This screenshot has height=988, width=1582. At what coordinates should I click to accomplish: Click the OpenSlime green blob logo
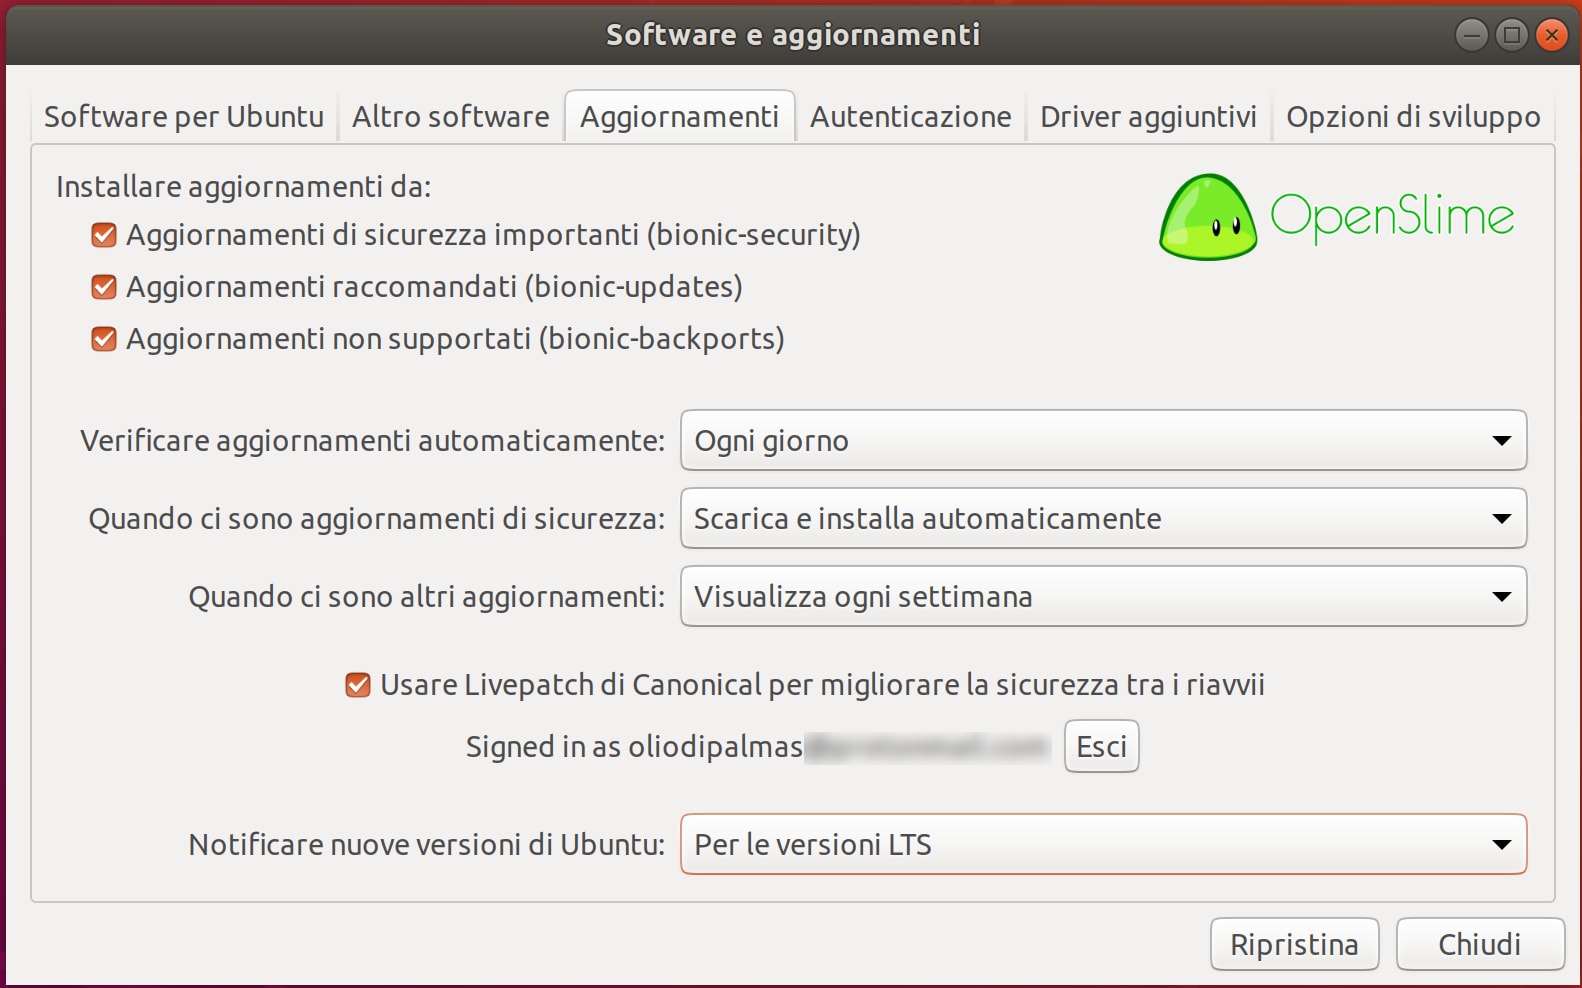click(x=1207, y=217)
